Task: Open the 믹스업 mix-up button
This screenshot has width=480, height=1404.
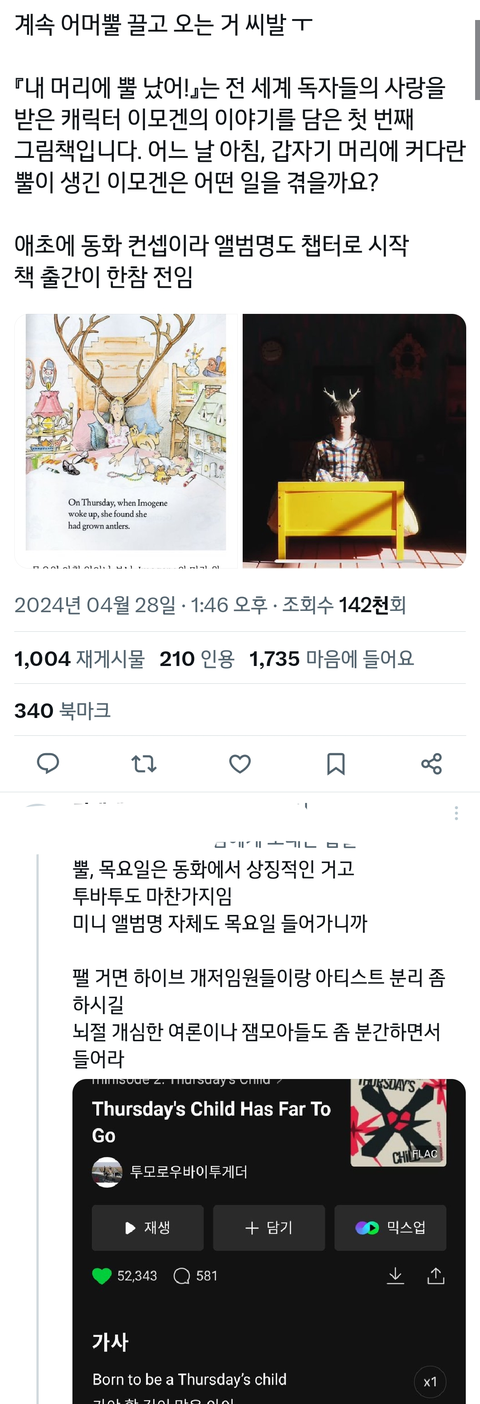Action: point(390,1228)
